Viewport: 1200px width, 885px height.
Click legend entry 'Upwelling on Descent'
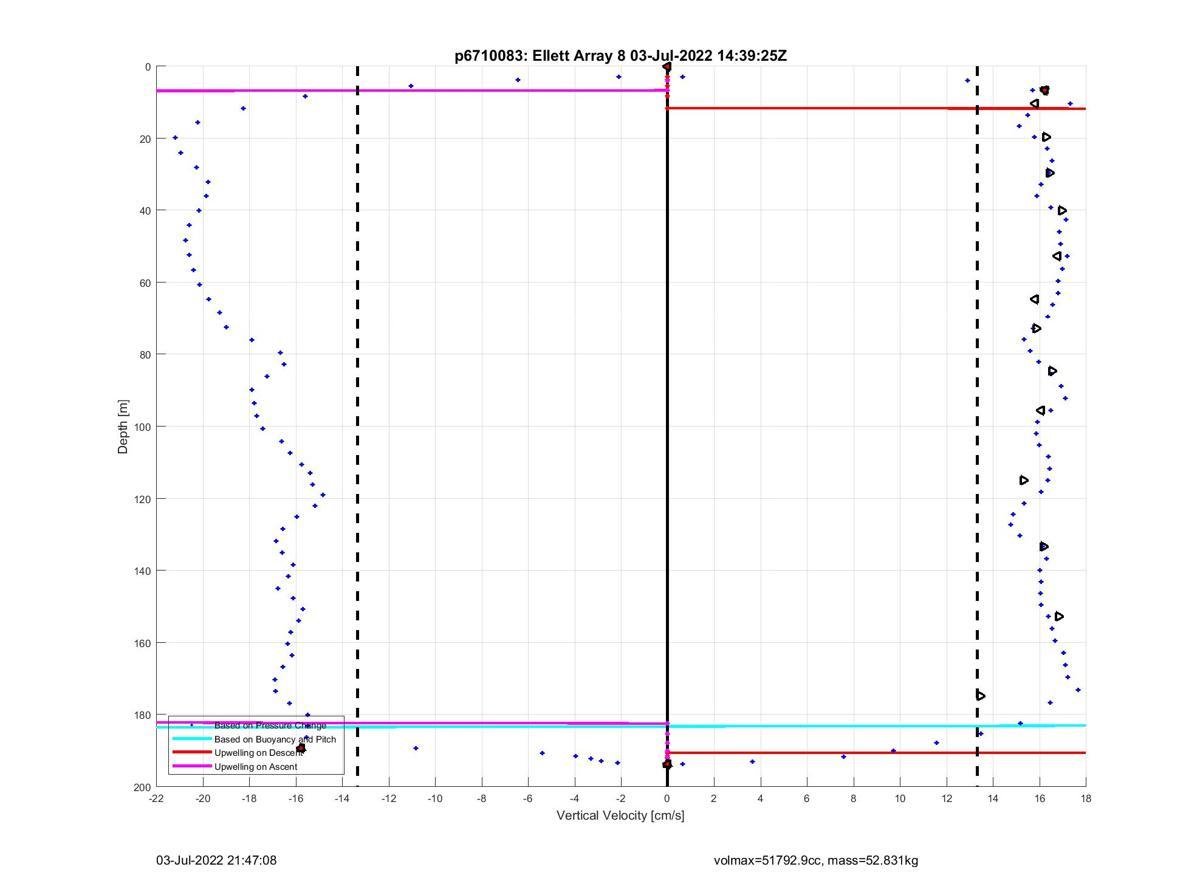[x=258, y=752]
